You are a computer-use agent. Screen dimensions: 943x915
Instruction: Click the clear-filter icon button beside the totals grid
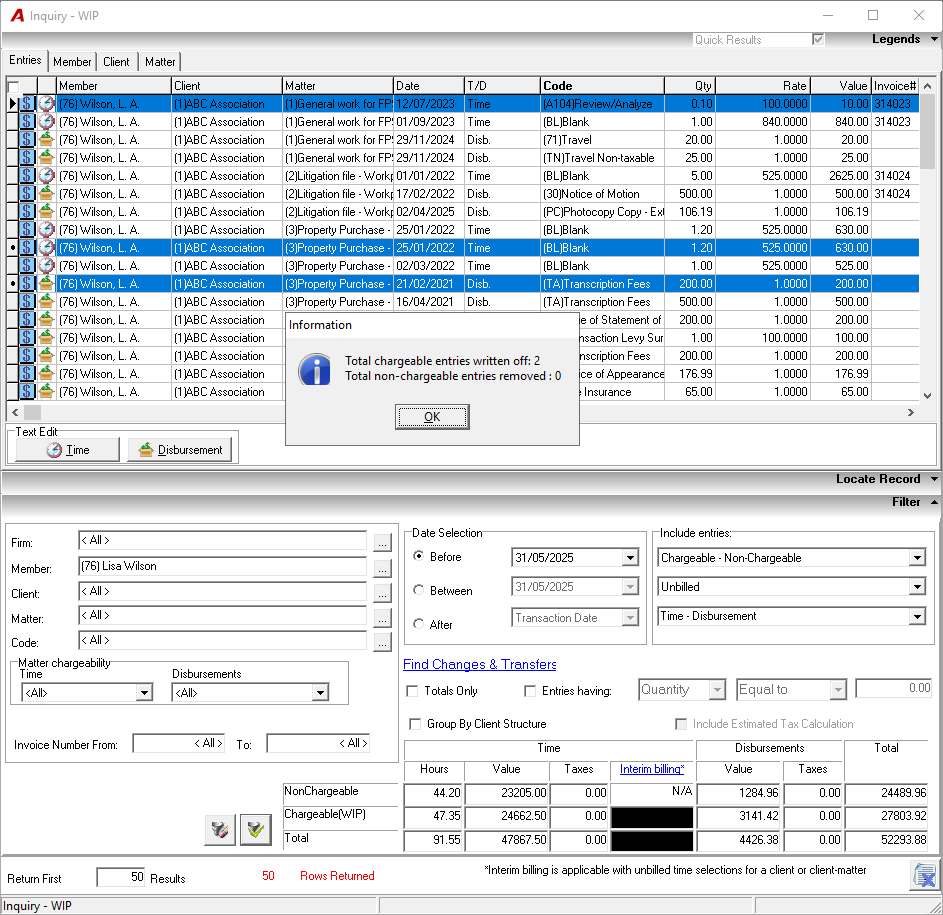[x=220, y=830]
